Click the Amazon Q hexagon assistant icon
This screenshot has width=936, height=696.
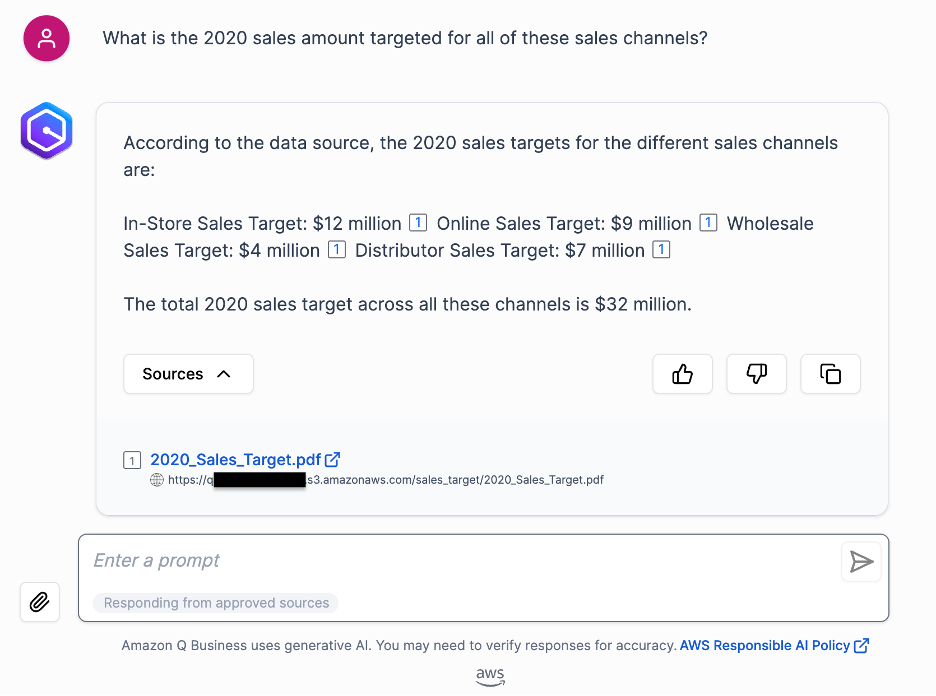(x=47, y=131)
